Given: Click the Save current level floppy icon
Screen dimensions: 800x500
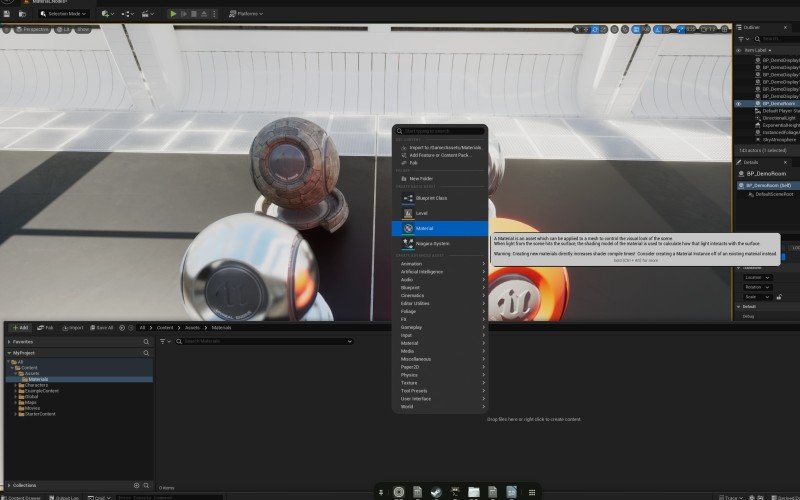Looking at the screenshot, I should coord(7,14).
